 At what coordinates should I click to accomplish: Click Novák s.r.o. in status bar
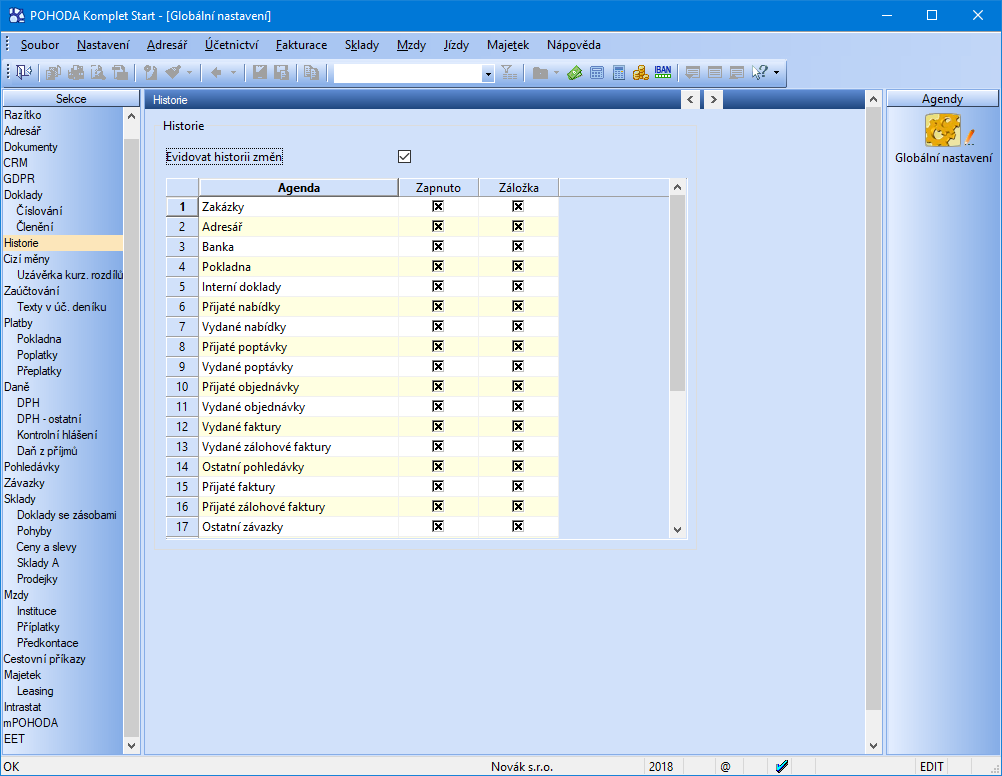[x=521, y=766]
